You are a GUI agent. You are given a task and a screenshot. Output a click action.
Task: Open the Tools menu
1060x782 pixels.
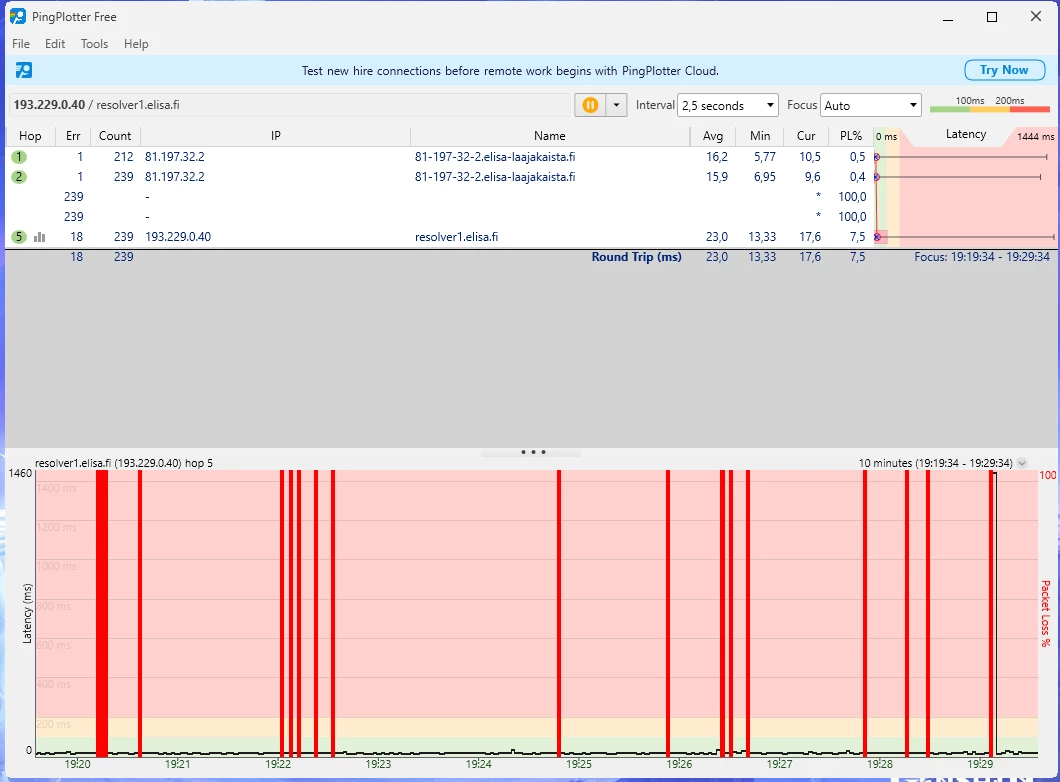click(x=94, y=44)
